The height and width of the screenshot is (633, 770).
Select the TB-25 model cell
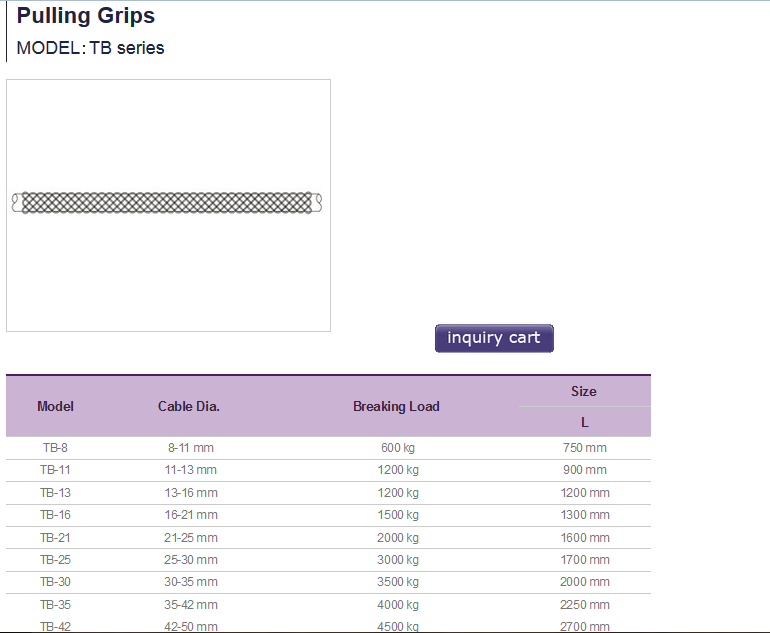coord(55,560)
